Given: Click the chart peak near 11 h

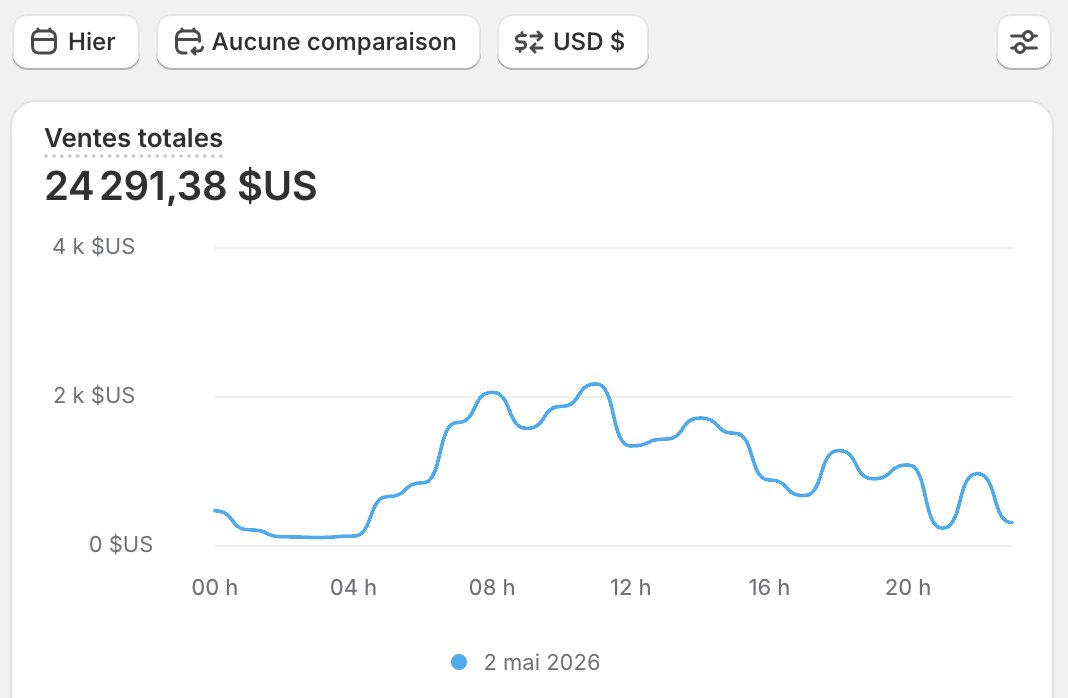Looking at the screenshot, I should point(595,385).
